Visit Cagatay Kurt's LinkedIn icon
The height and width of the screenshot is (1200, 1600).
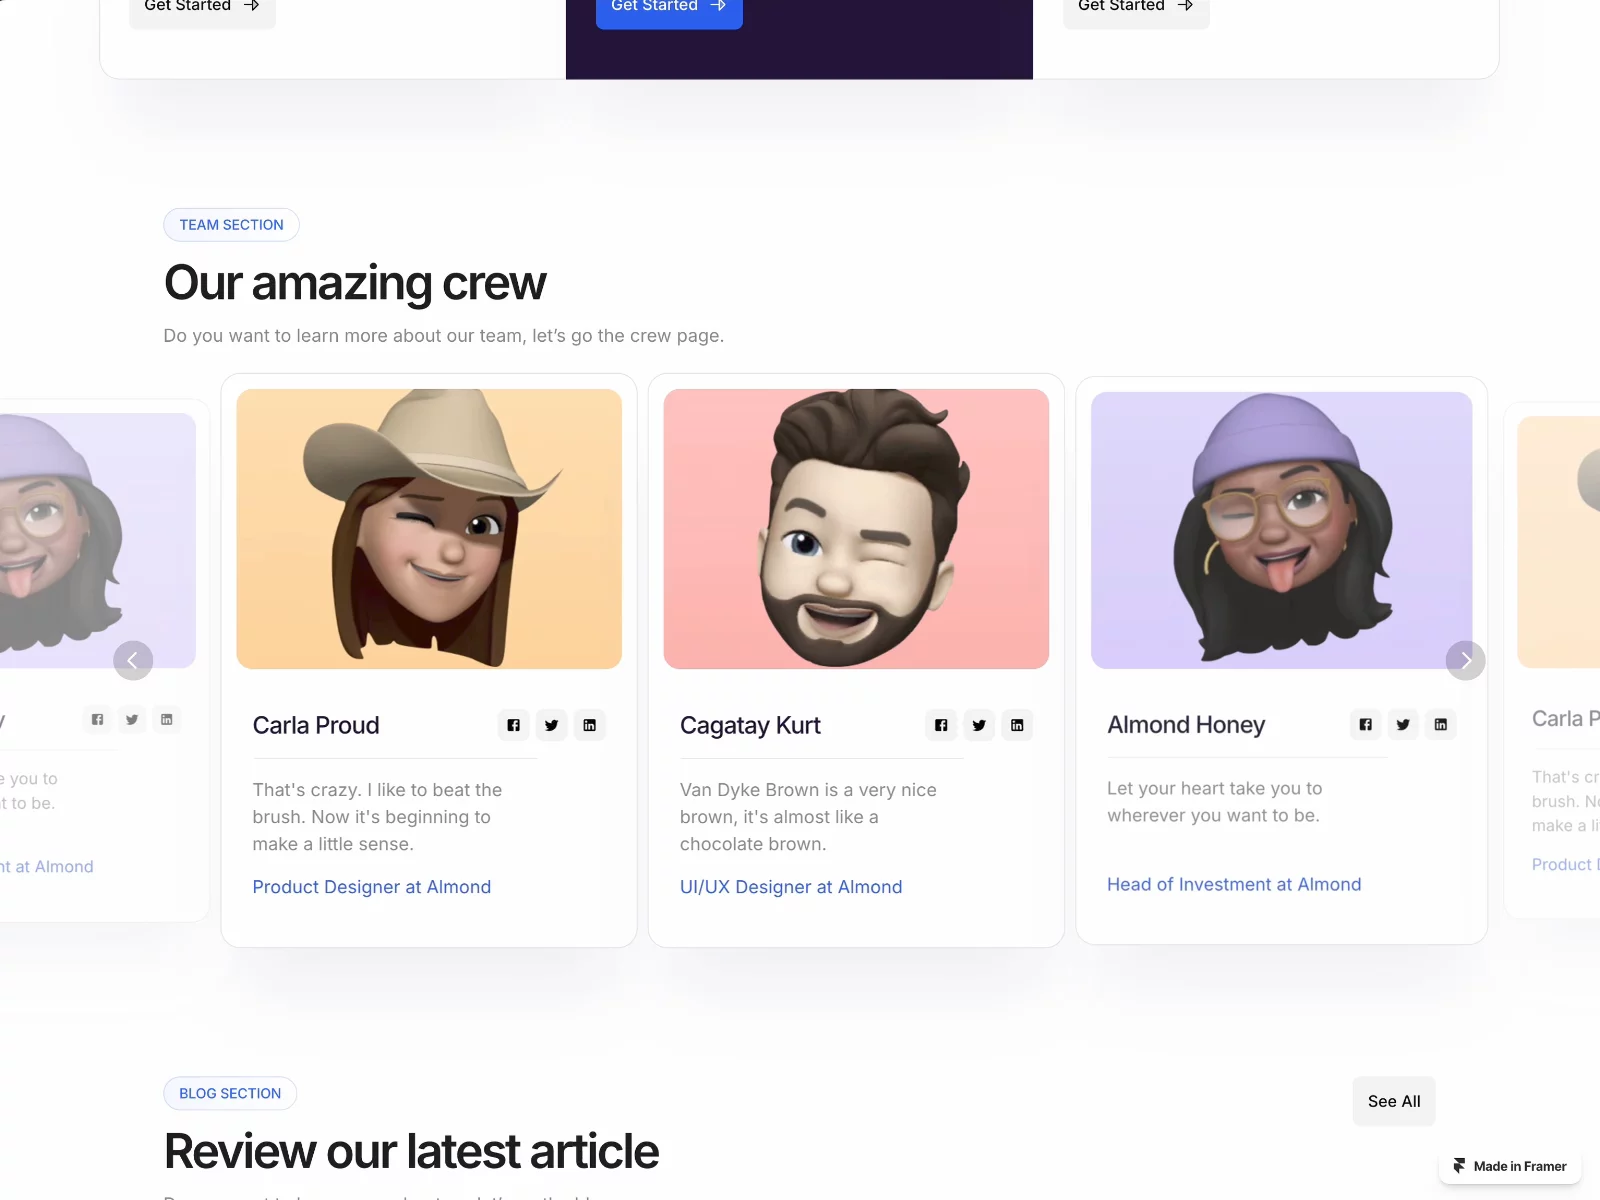(x=1017, y=725)
